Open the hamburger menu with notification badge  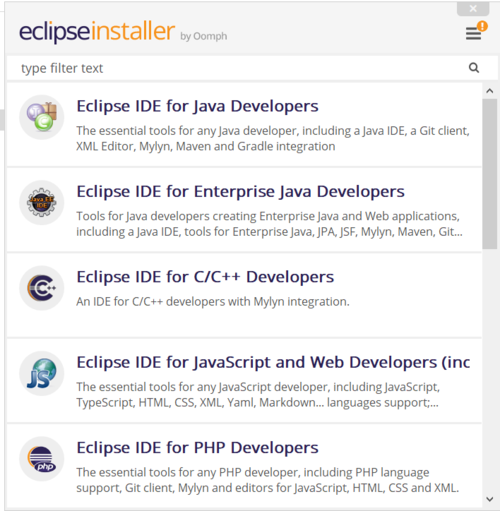[476, 31]
